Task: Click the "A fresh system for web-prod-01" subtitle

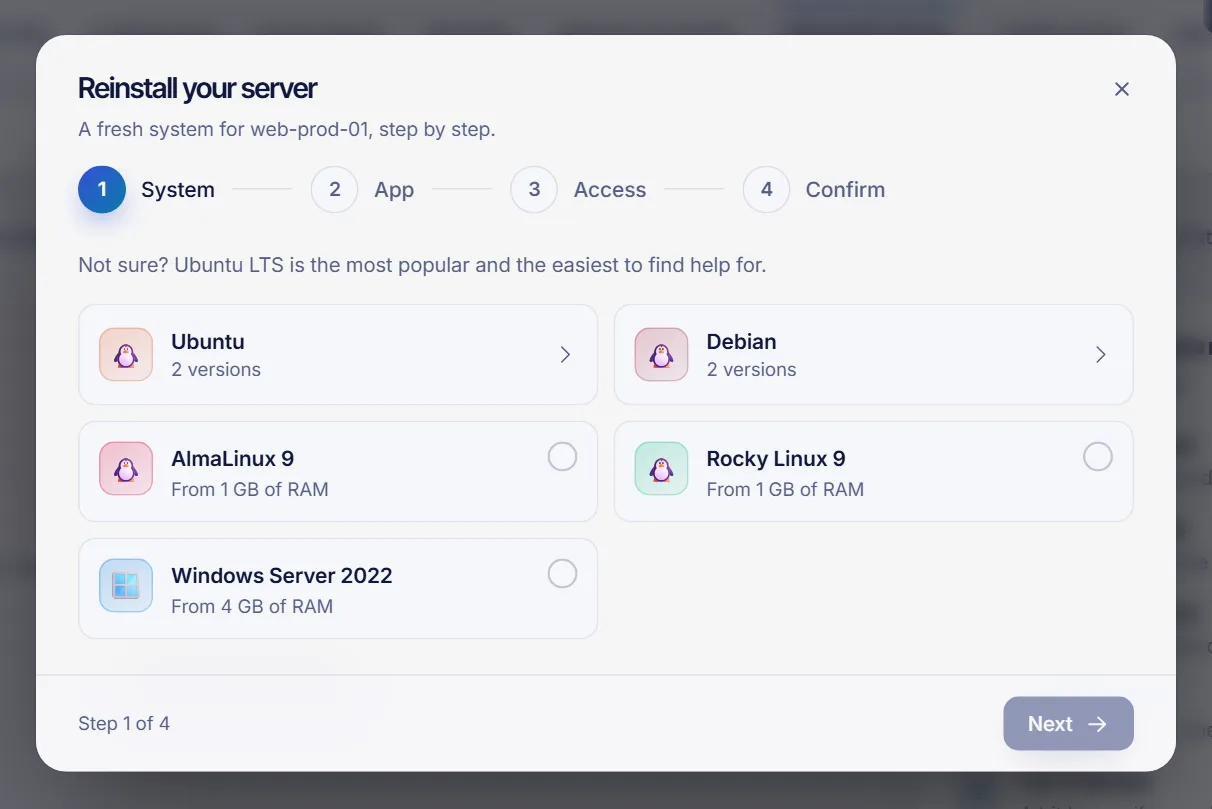Action: (x=287, y=129)
